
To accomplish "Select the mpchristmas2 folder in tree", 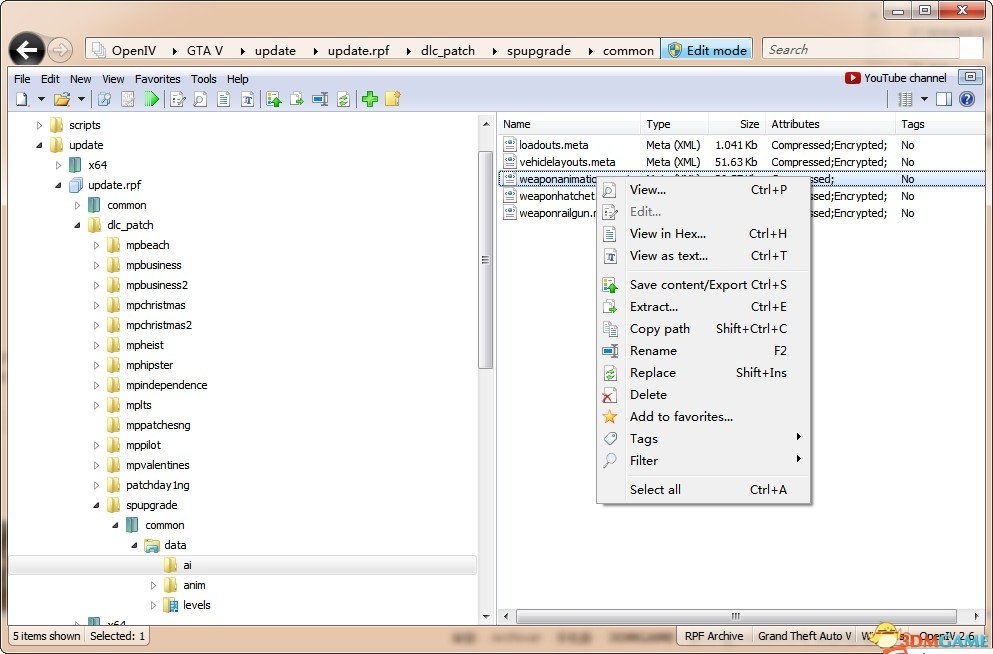I will (x=158, y=325).
